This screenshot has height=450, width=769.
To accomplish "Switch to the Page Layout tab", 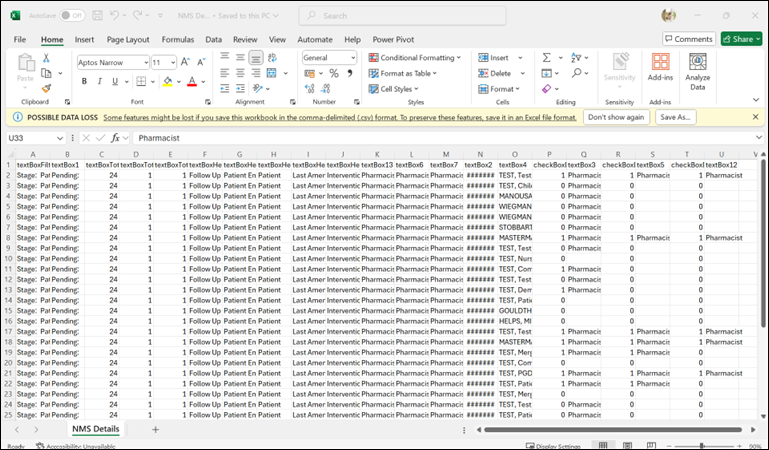I will pos(128,40).
